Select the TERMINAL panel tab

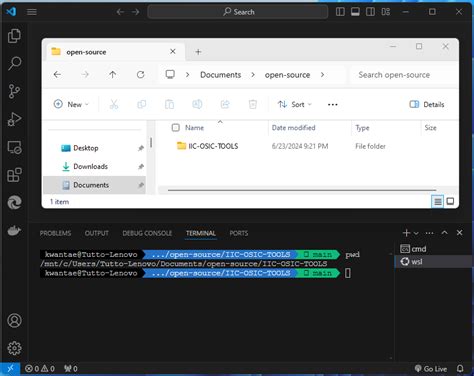201,233
